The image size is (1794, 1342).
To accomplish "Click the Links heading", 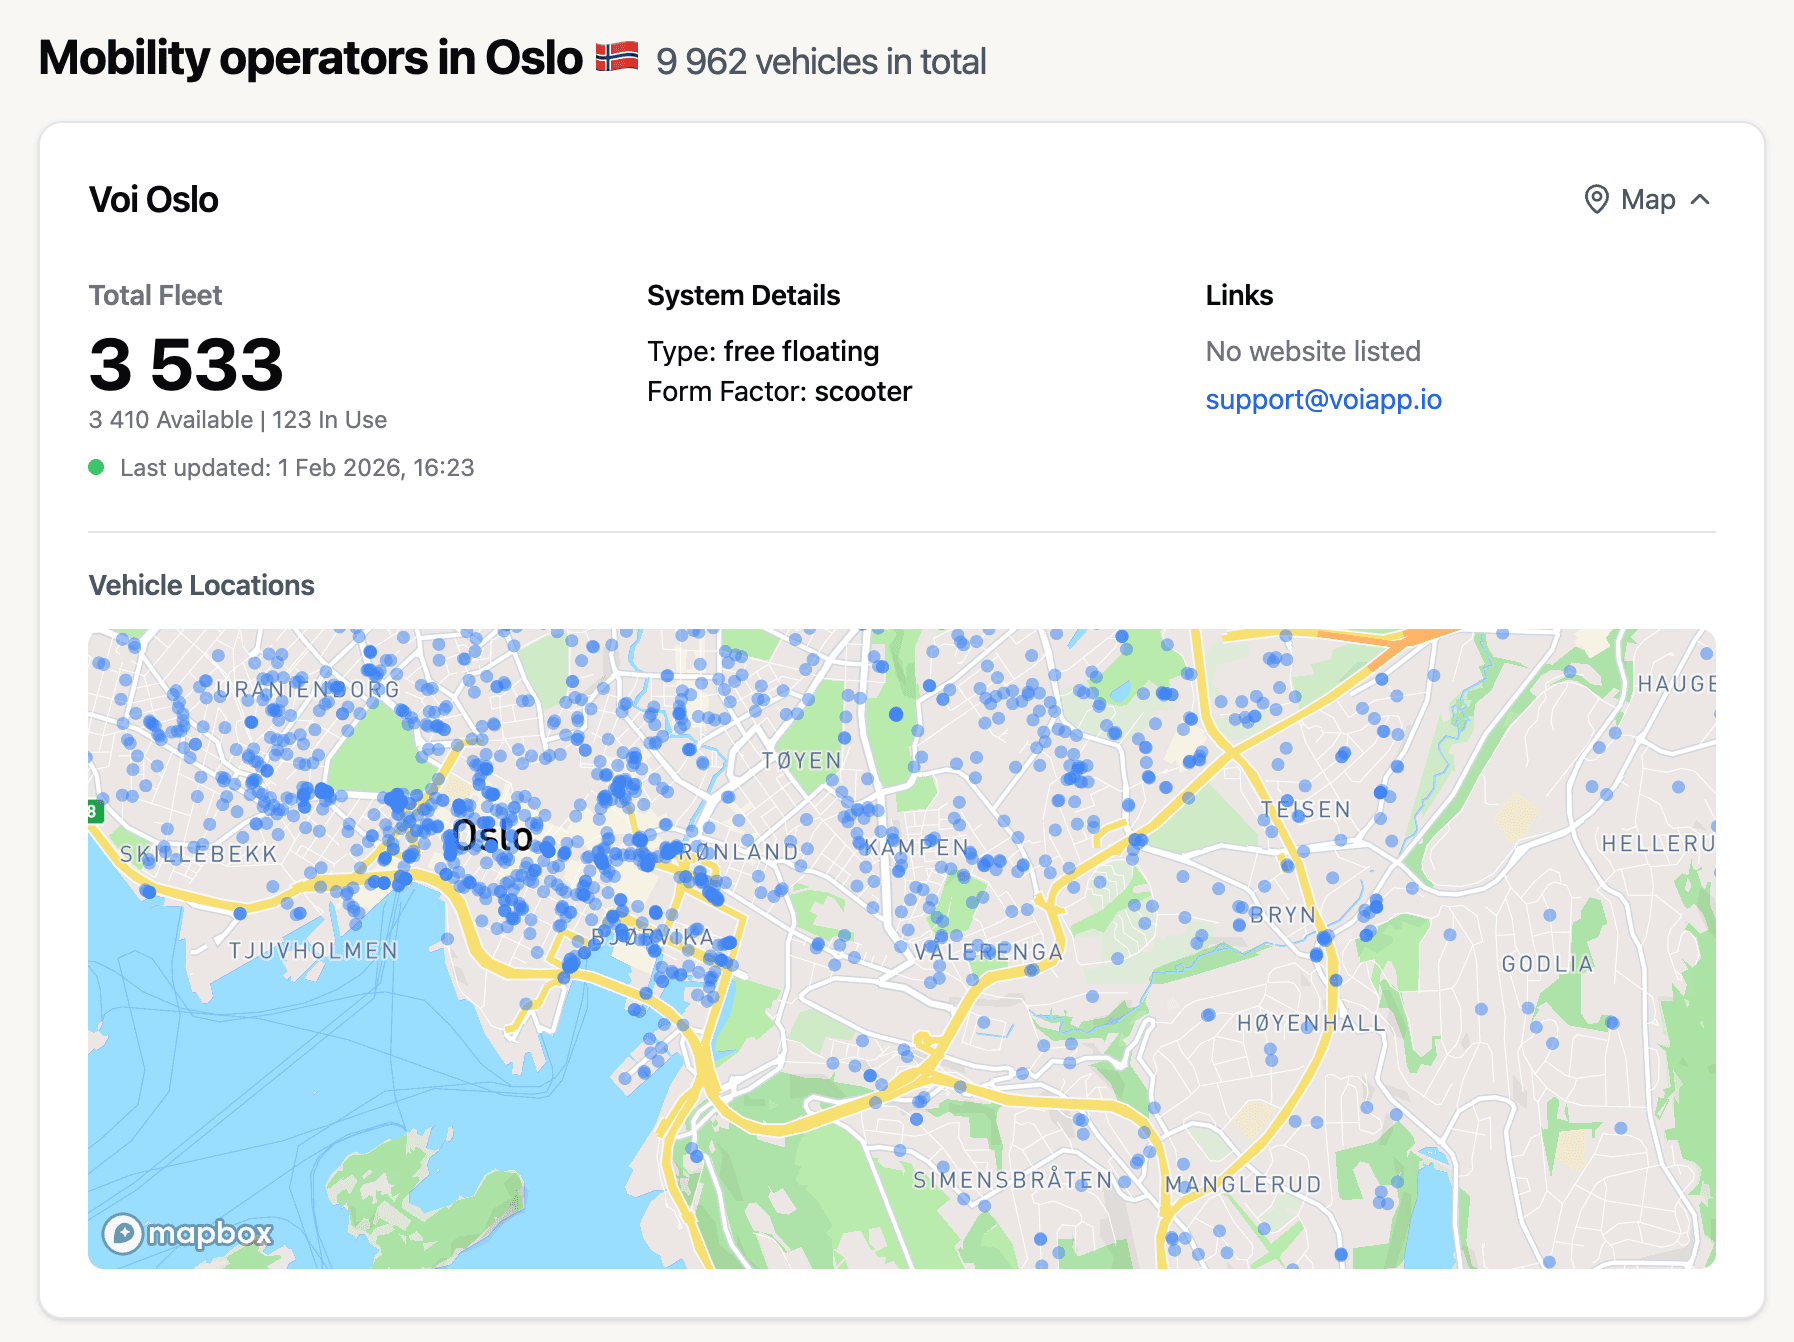I will [x=1239, y=296].
